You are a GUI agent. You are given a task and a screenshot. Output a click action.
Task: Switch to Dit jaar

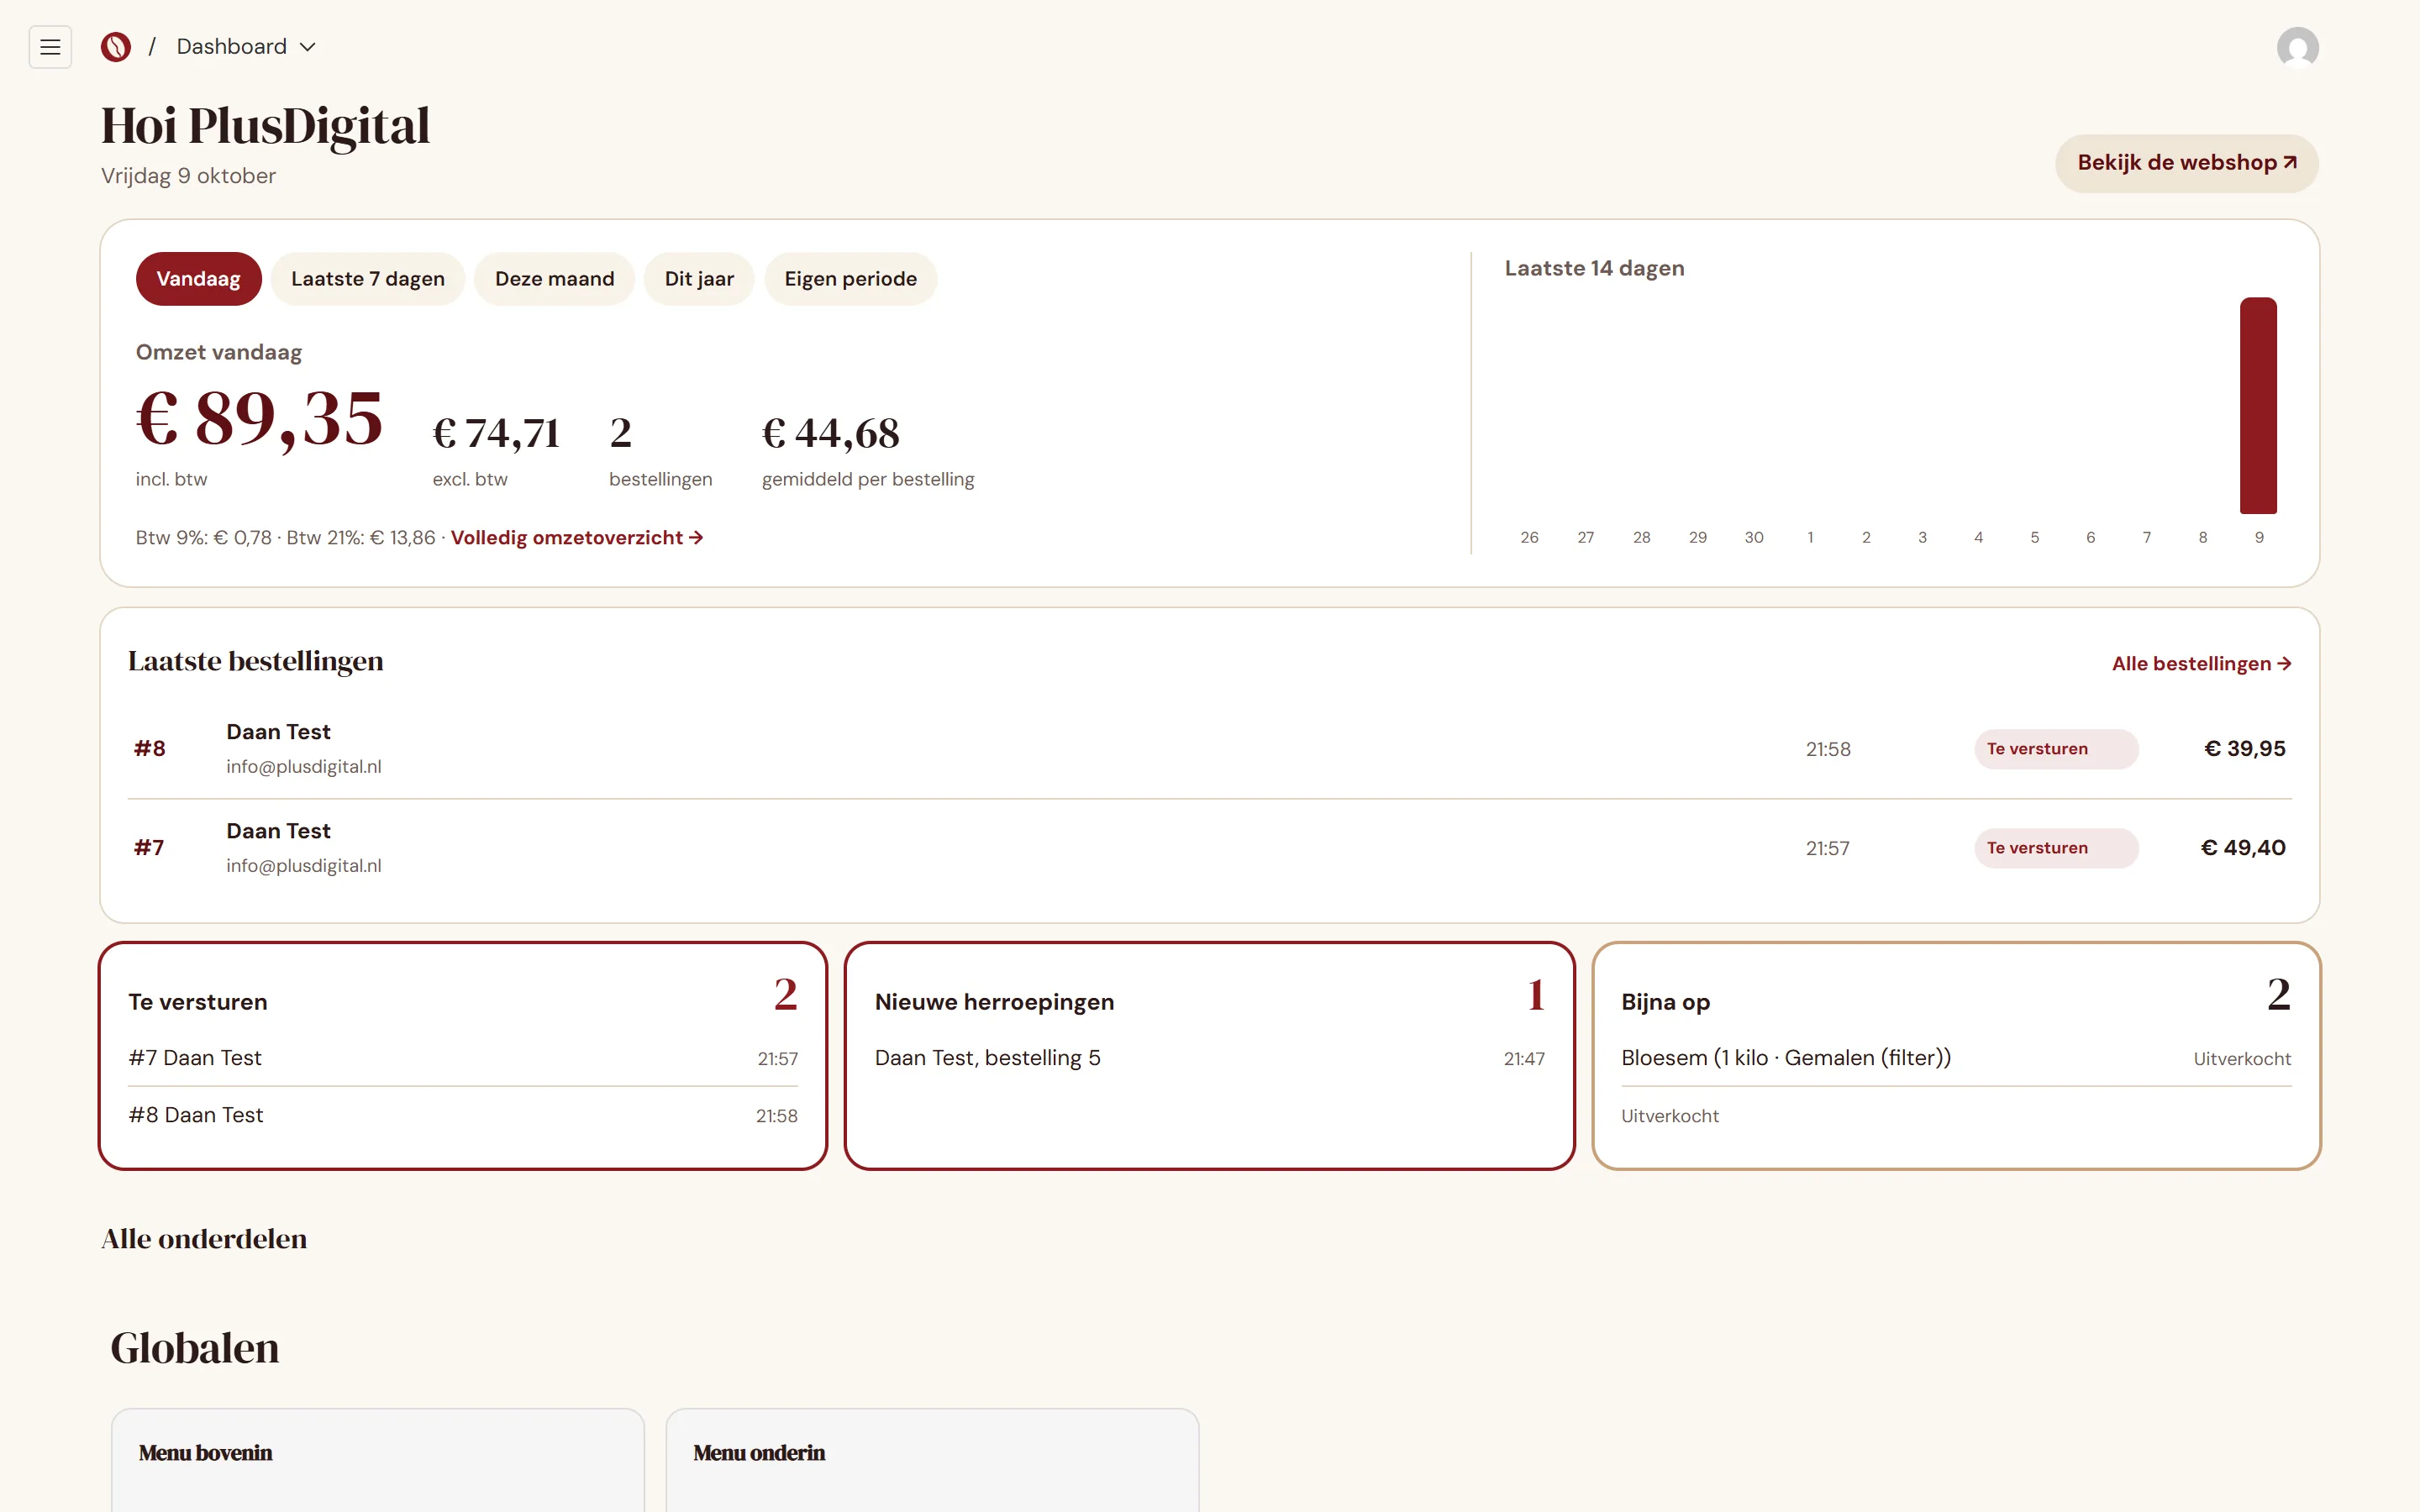click(699, 279)
